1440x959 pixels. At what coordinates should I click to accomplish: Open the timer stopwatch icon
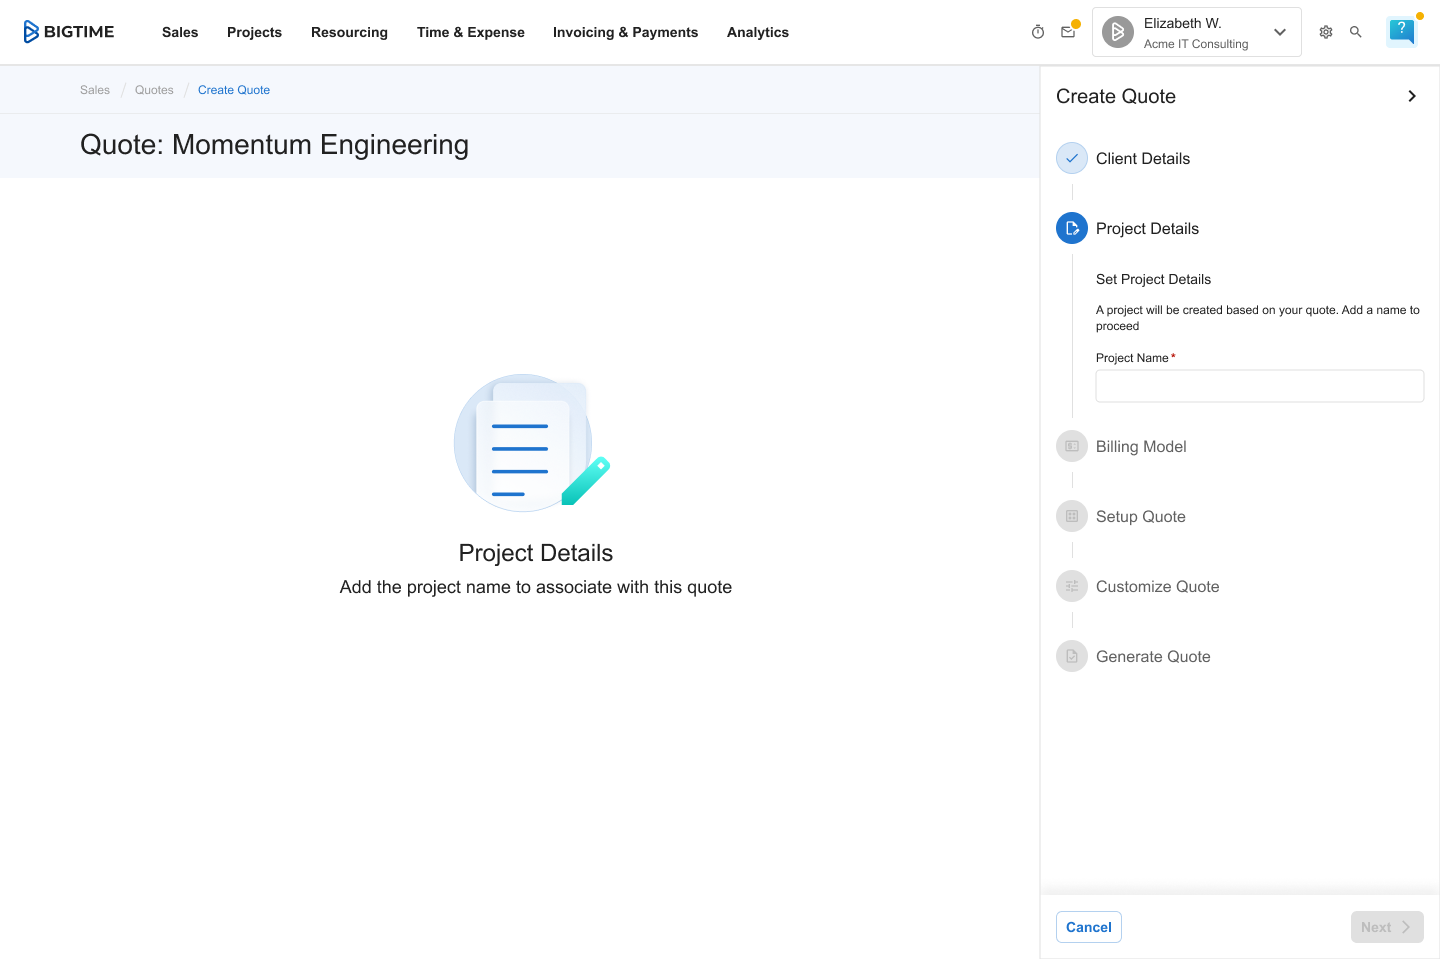click(x=1038, y=32)
